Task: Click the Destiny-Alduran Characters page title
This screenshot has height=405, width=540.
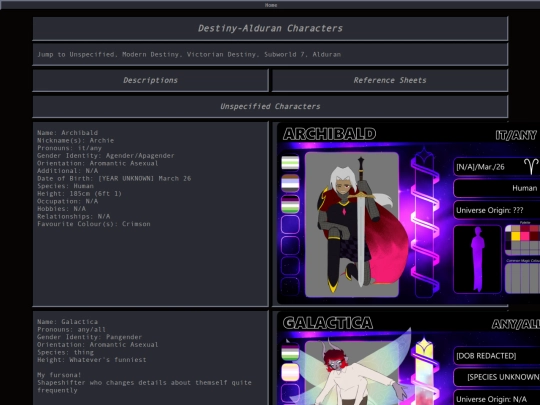Action: click(270, 28)
